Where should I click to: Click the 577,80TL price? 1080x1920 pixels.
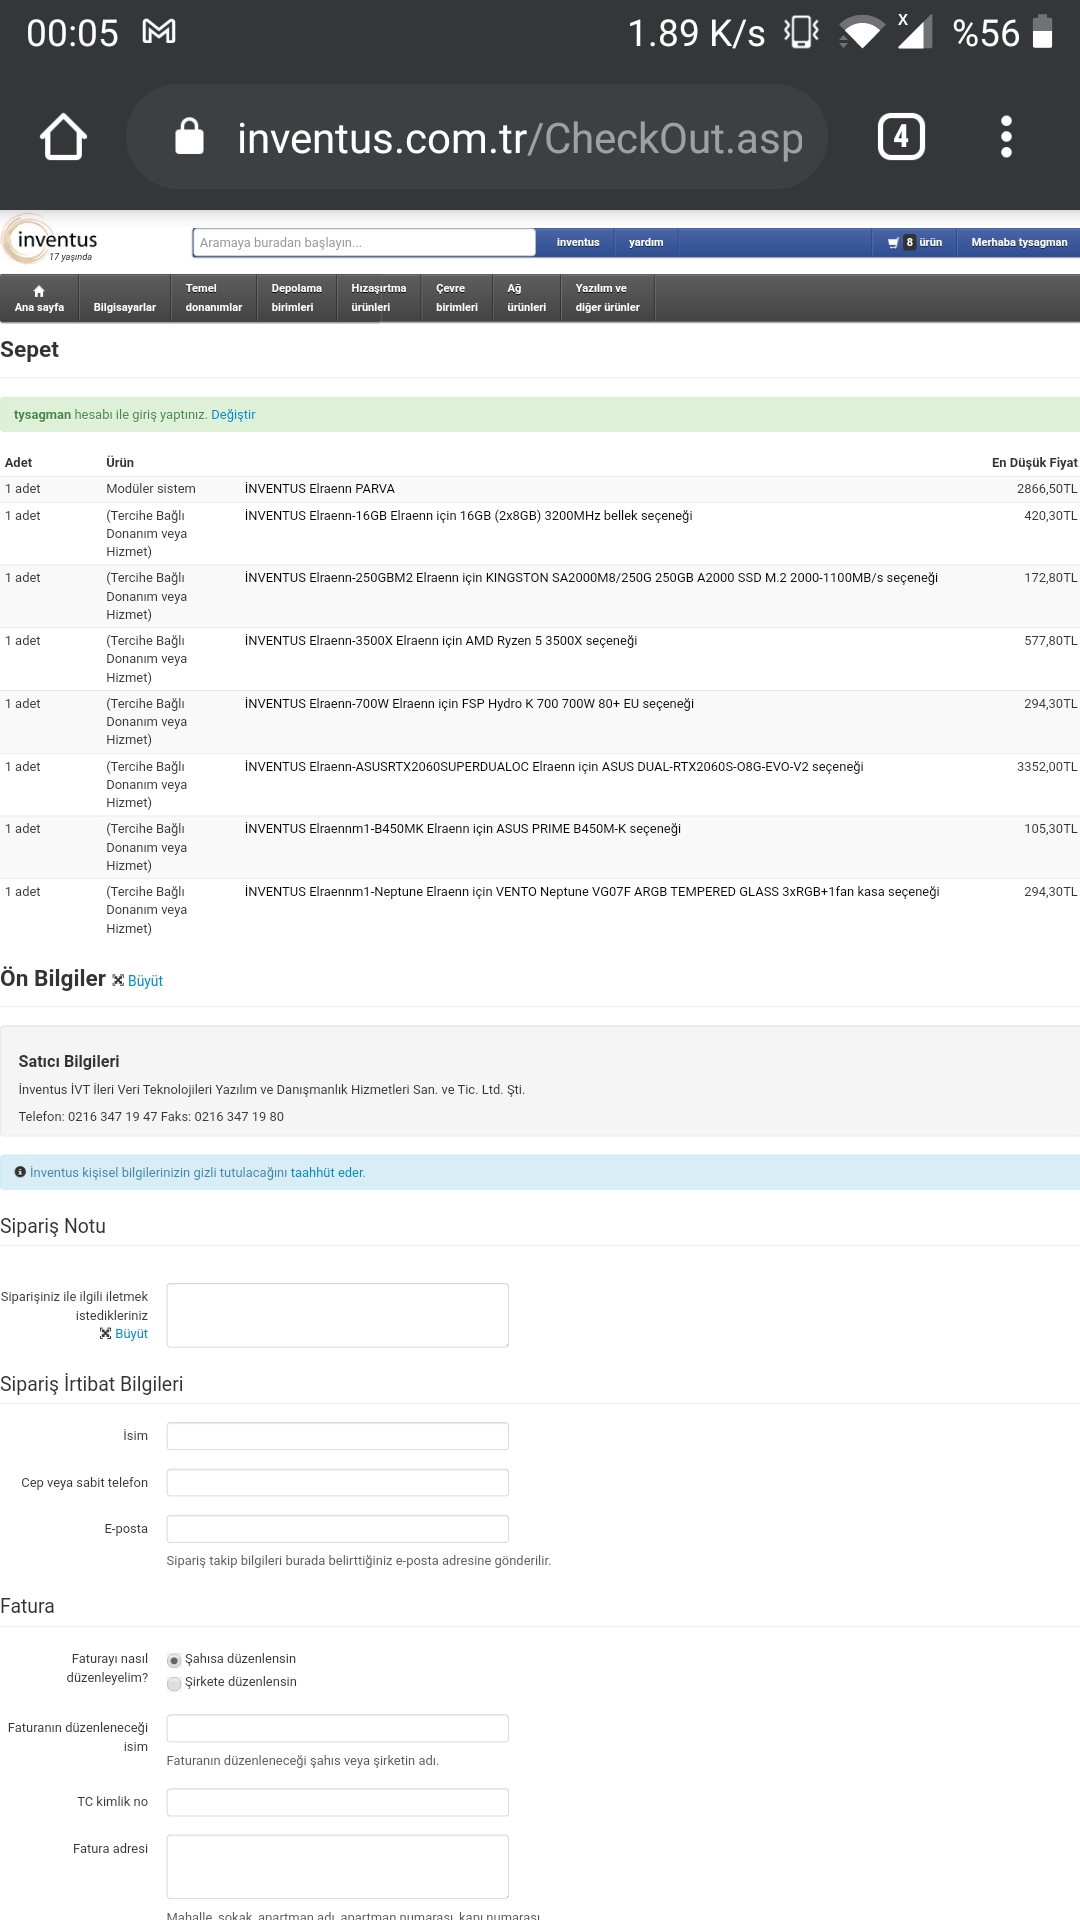click(x=1051, y=641)
